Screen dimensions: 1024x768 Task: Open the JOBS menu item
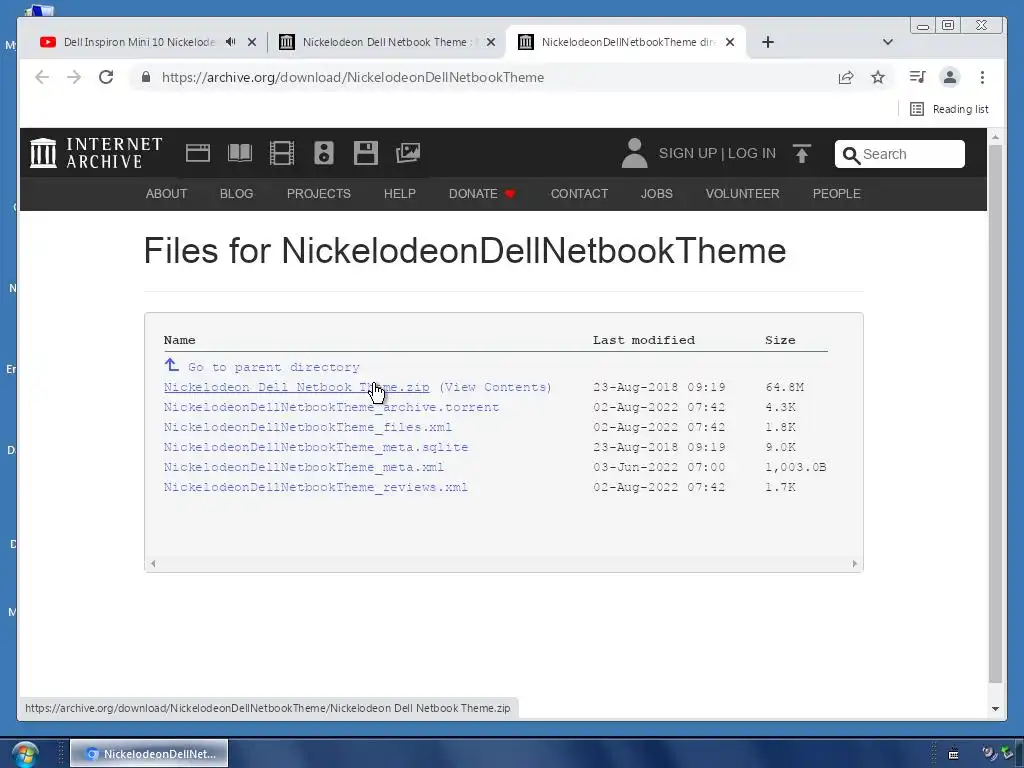coord(656,194)
